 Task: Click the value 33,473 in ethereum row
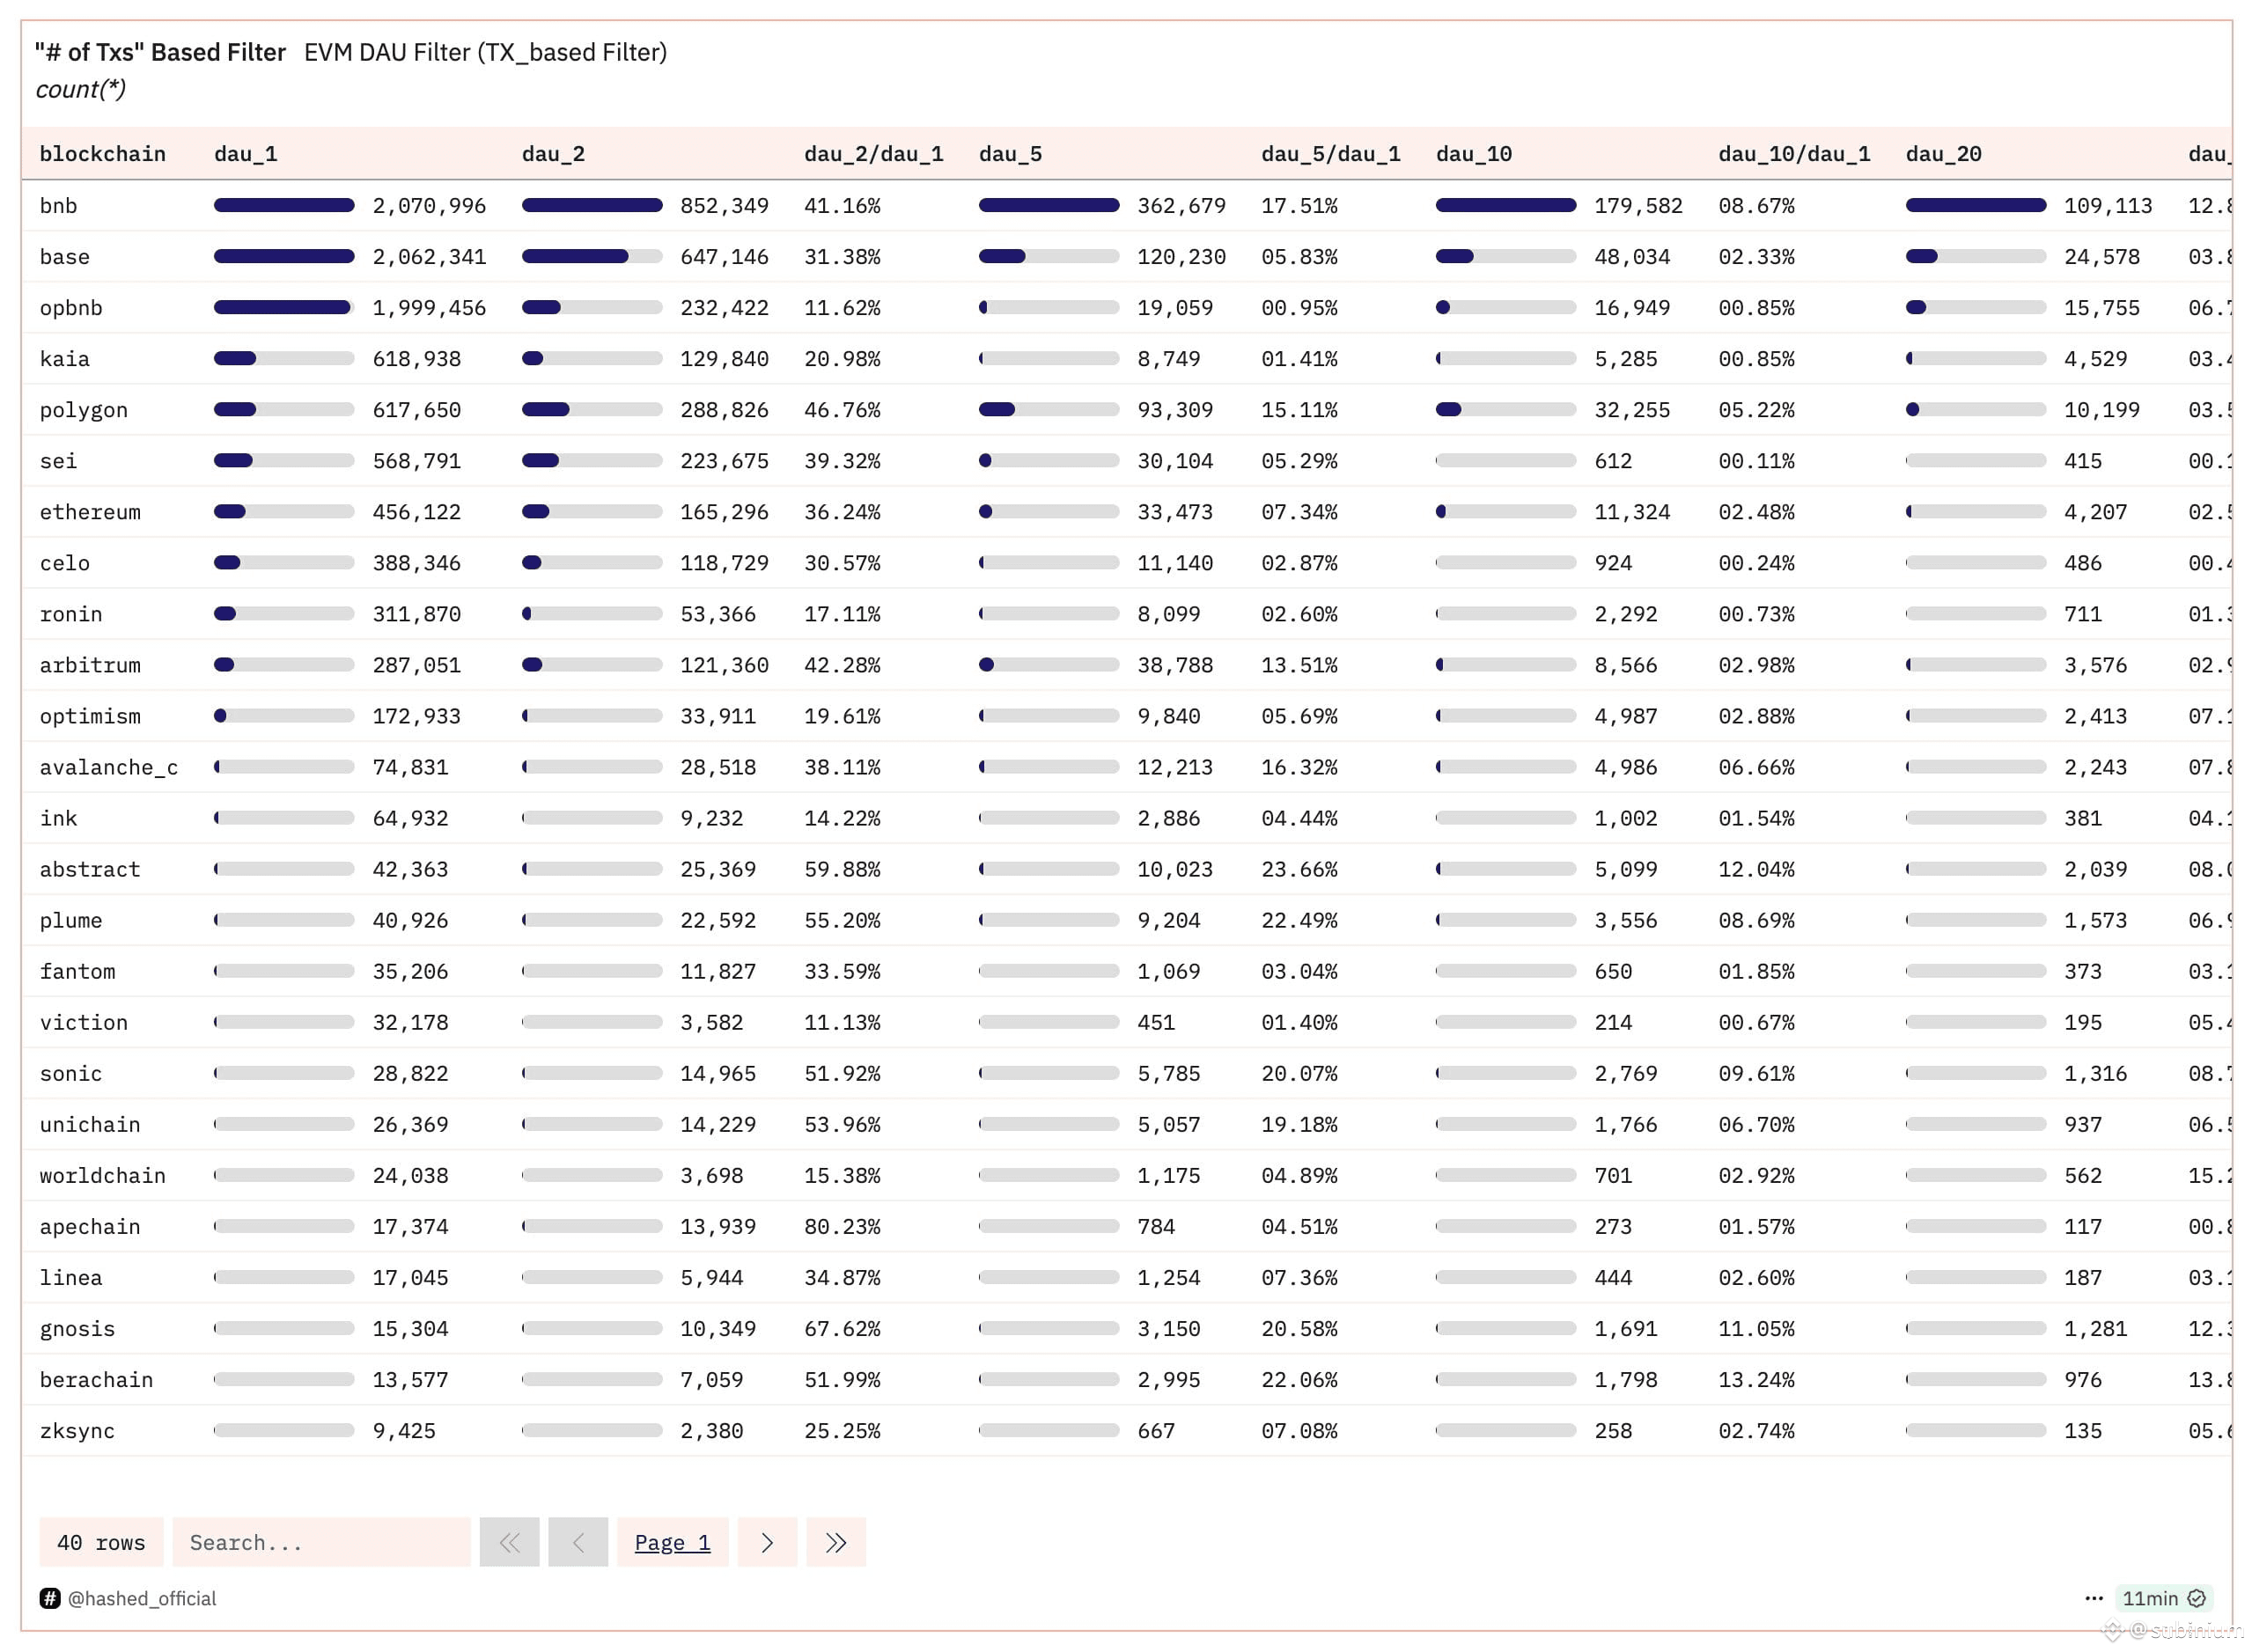pos(1175,511)
